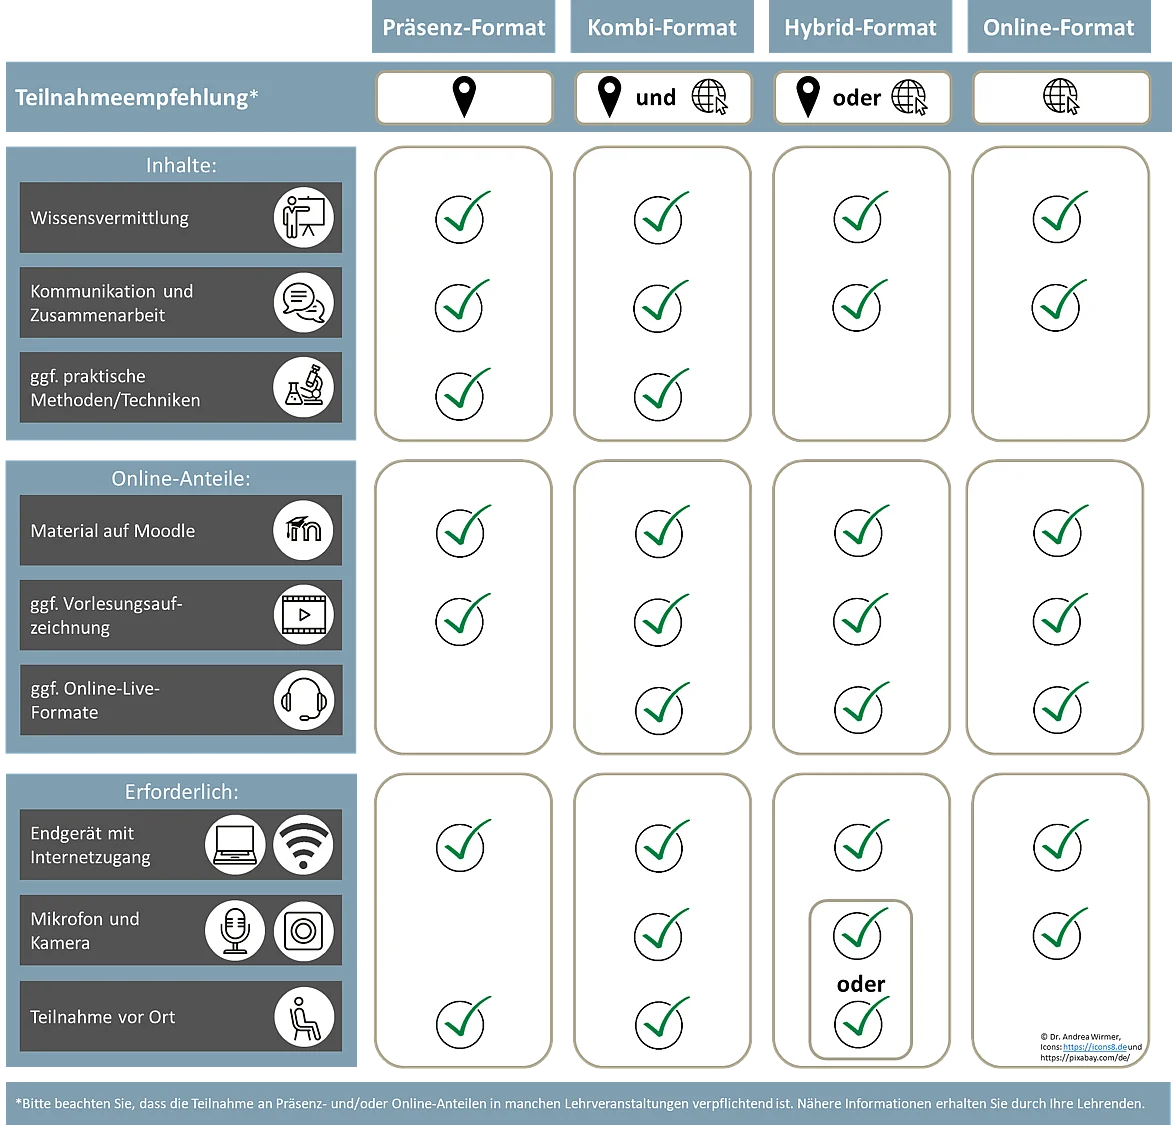This screenshot has height=1125, width=1172.
Task: Click the microphone icon
Action: click(x=235, y=931)
